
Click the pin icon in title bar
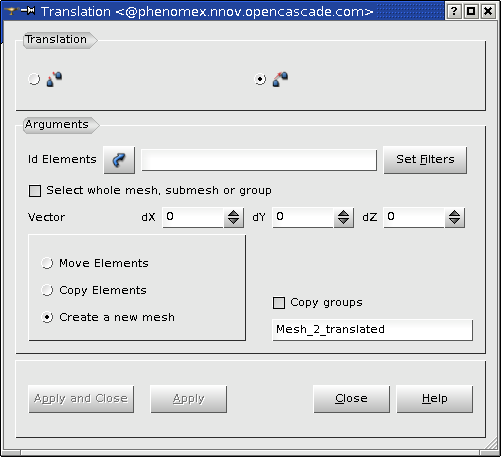click(x=28, y=11)
